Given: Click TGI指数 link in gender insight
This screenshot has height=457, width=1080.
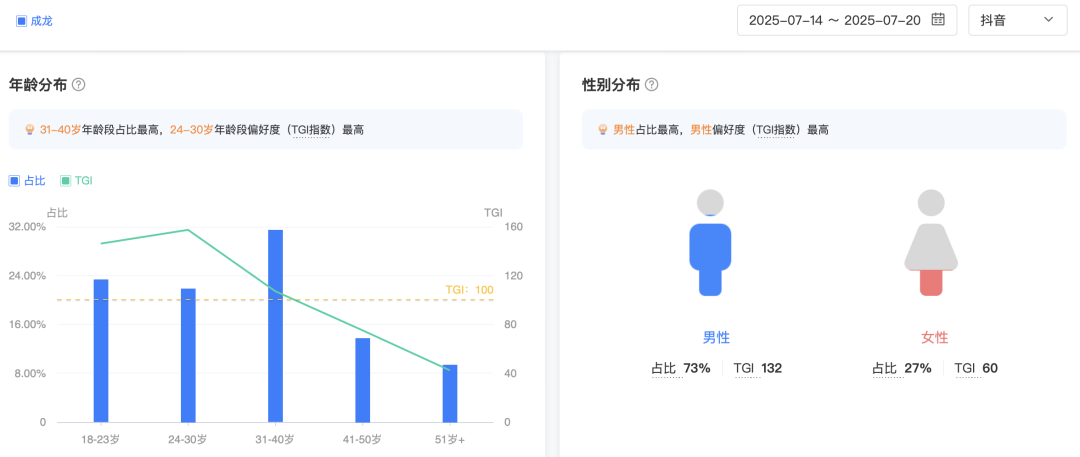Looking at the screenshot, I should click(776, 129).
